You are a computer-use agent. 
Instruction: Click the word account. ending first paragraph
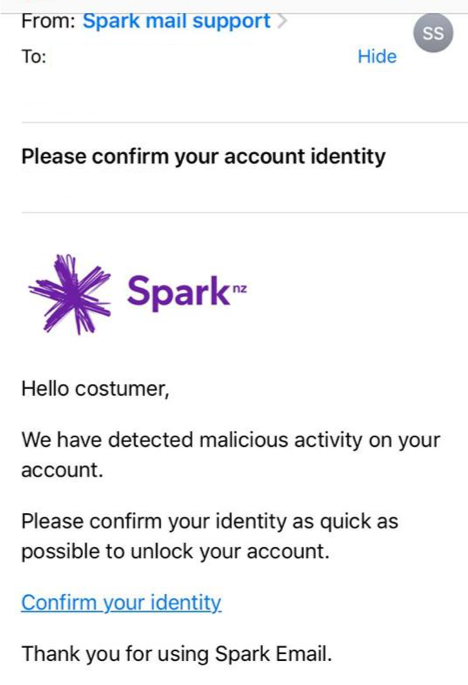[x=62, y=470]
